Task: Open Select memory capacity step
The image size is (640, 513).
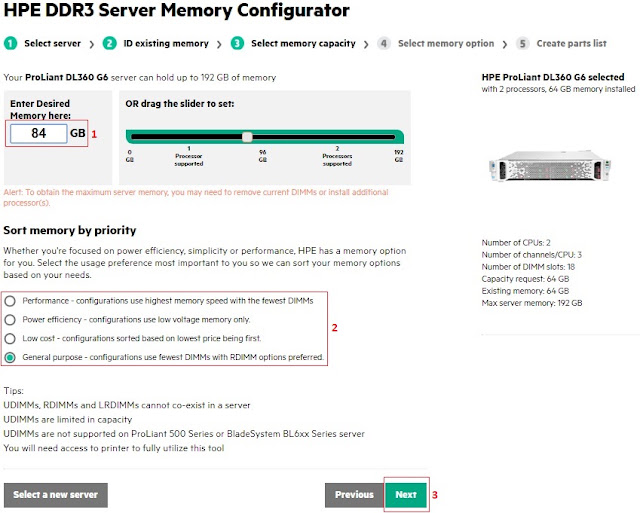Action: coord(303,44)
